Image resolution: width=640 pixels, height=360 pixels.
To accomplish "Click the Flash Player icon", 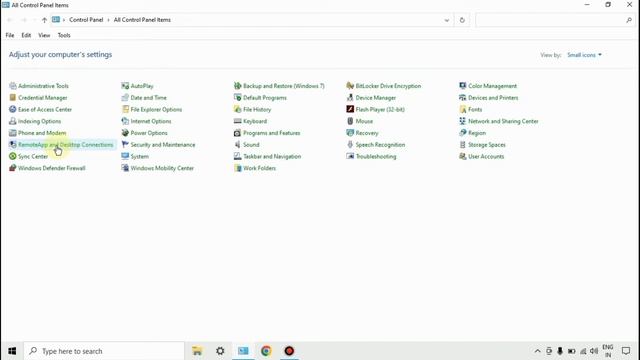I will tap(350, 109).
